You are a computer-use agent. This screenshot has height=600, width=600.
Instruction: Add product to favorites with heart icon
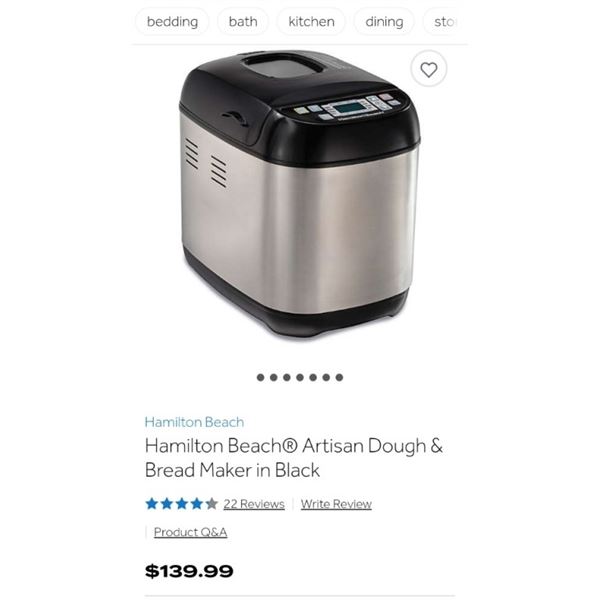[429, 69]
